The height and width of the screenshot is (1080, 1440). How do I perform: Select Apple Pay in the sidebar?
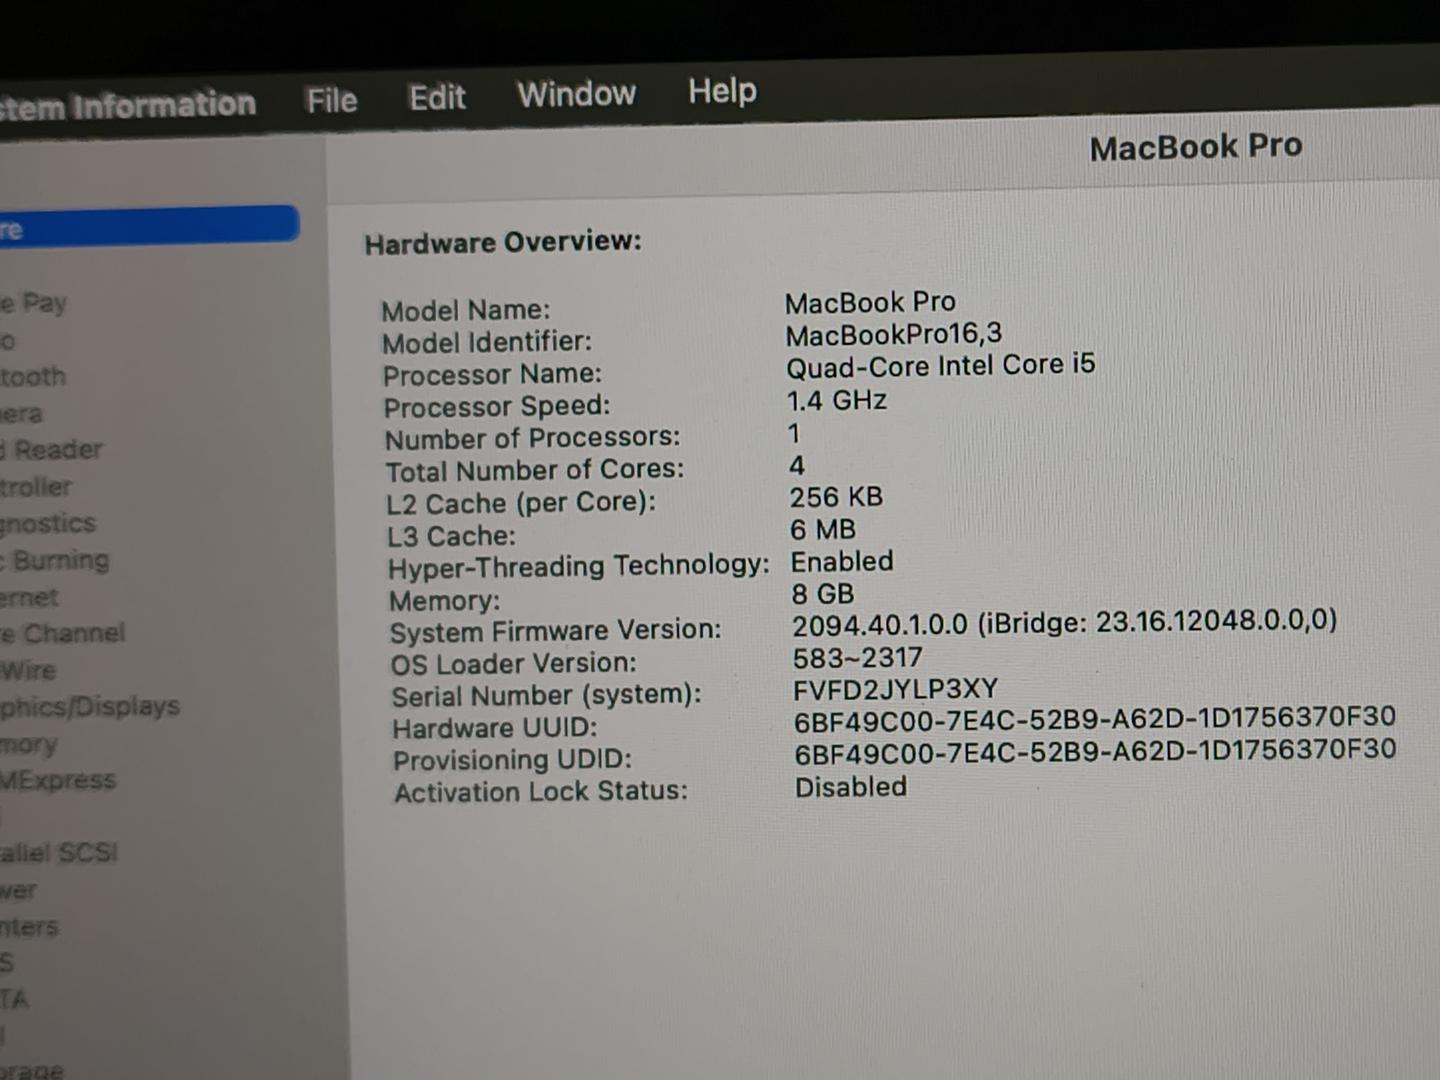(x=35, y=302)
